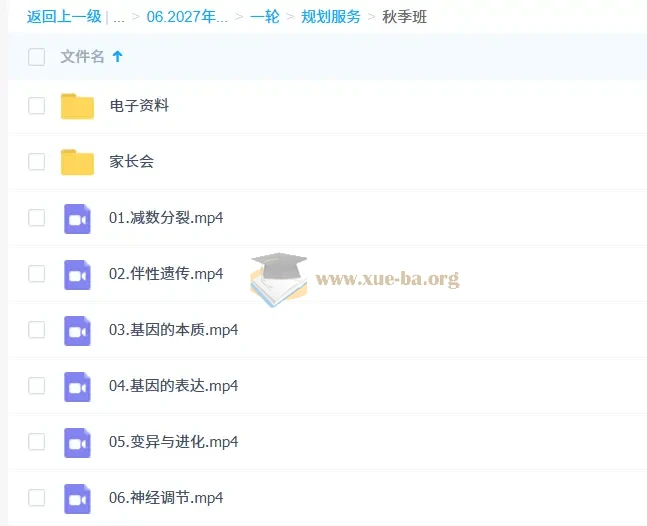Click video icon for 03.基因的本质.mp4

click(77, 331)
